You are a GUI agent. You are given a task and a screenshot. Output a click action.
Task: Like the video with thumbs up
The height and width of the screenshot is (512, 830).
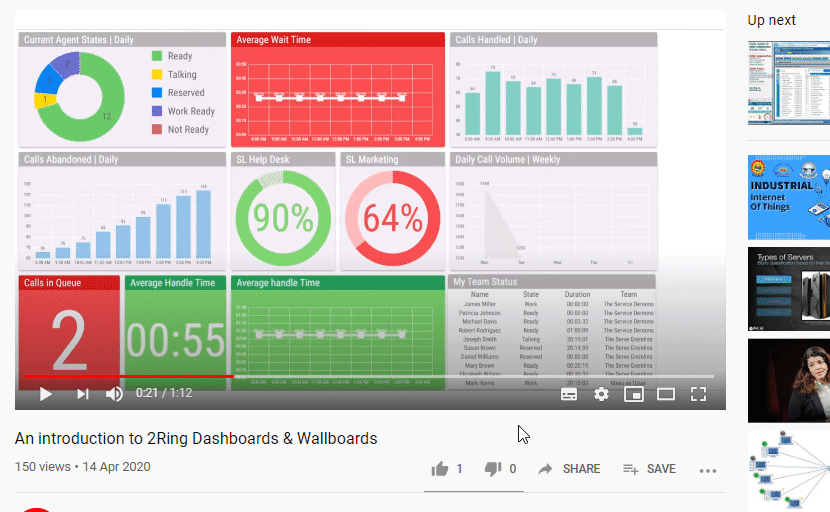tap(440, 469)
